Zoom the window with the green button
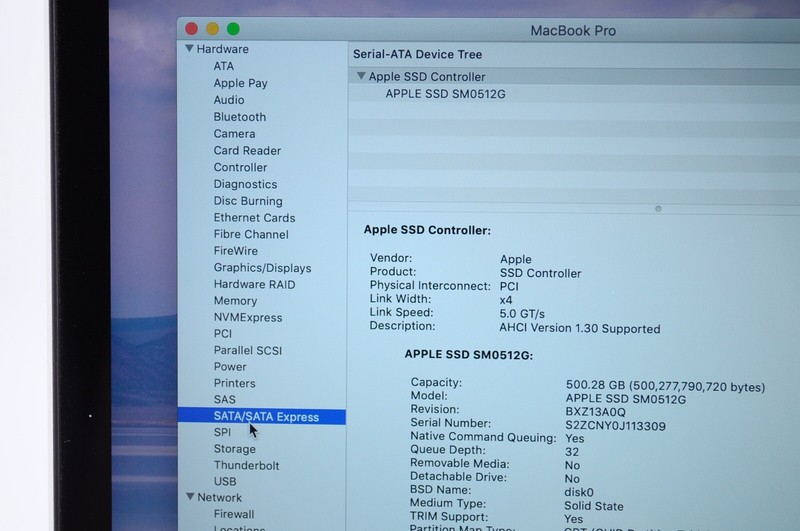The width and height of the screenshot is (800, 531). point(233,29)
